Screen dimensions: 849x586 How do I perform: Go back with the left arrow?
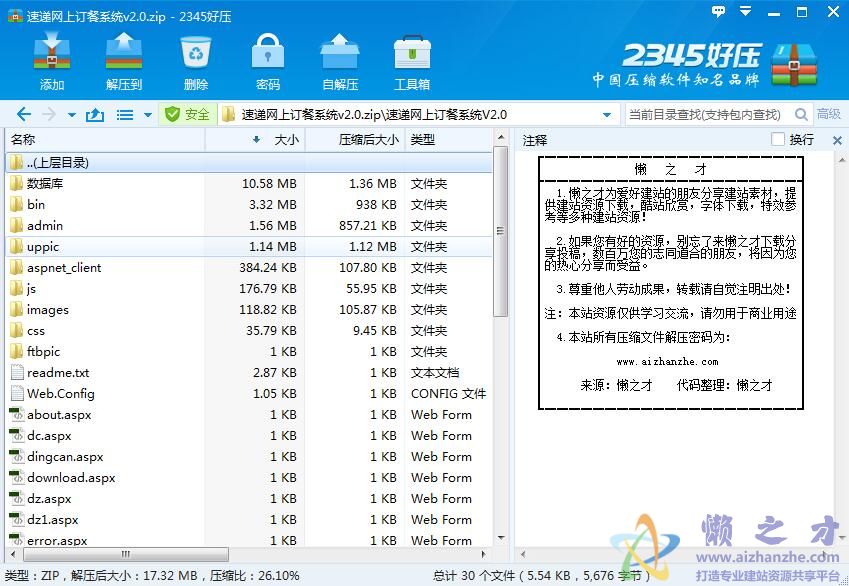coord(24,114)
